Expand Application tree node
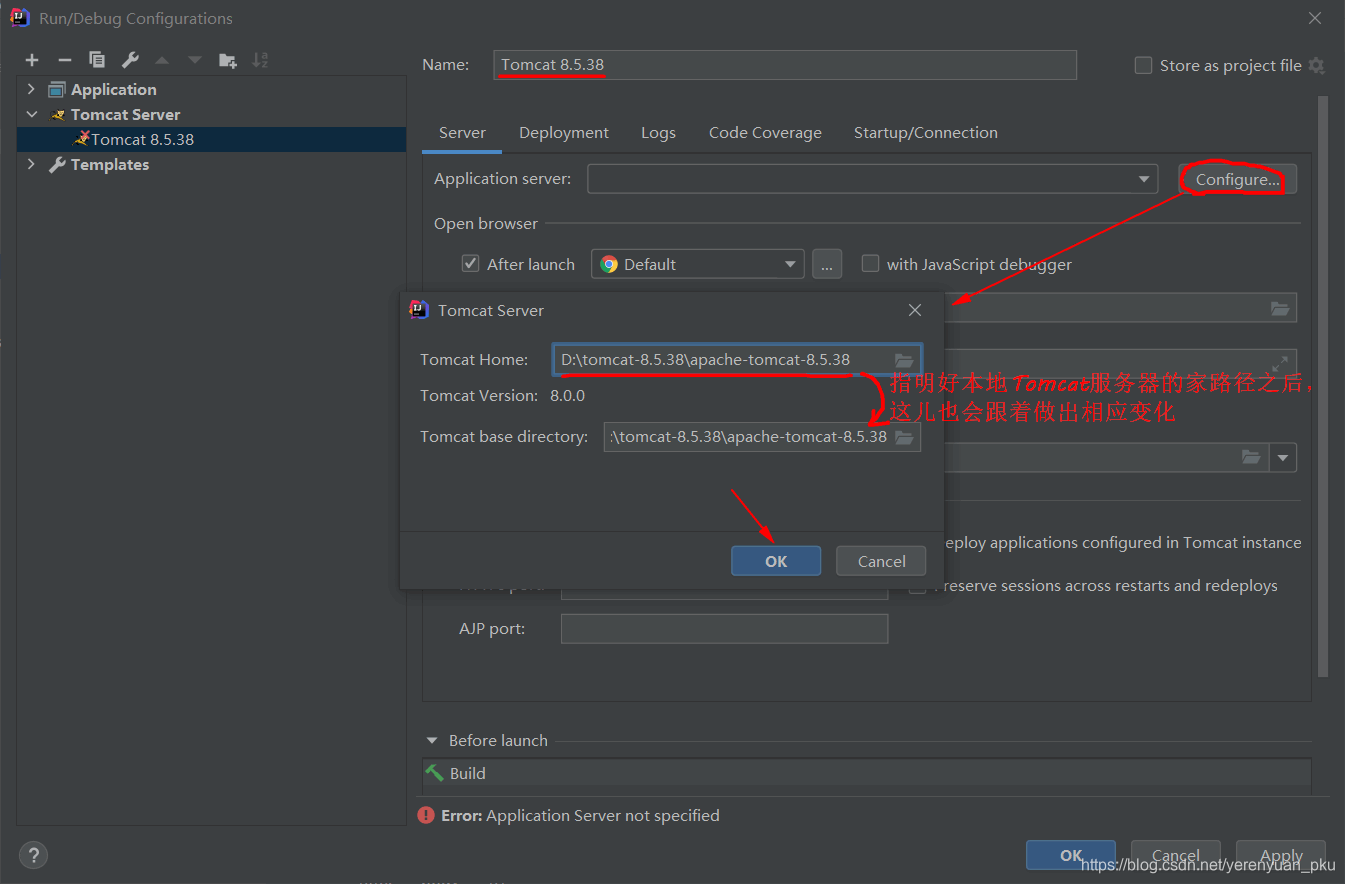 tap(31, 89)
